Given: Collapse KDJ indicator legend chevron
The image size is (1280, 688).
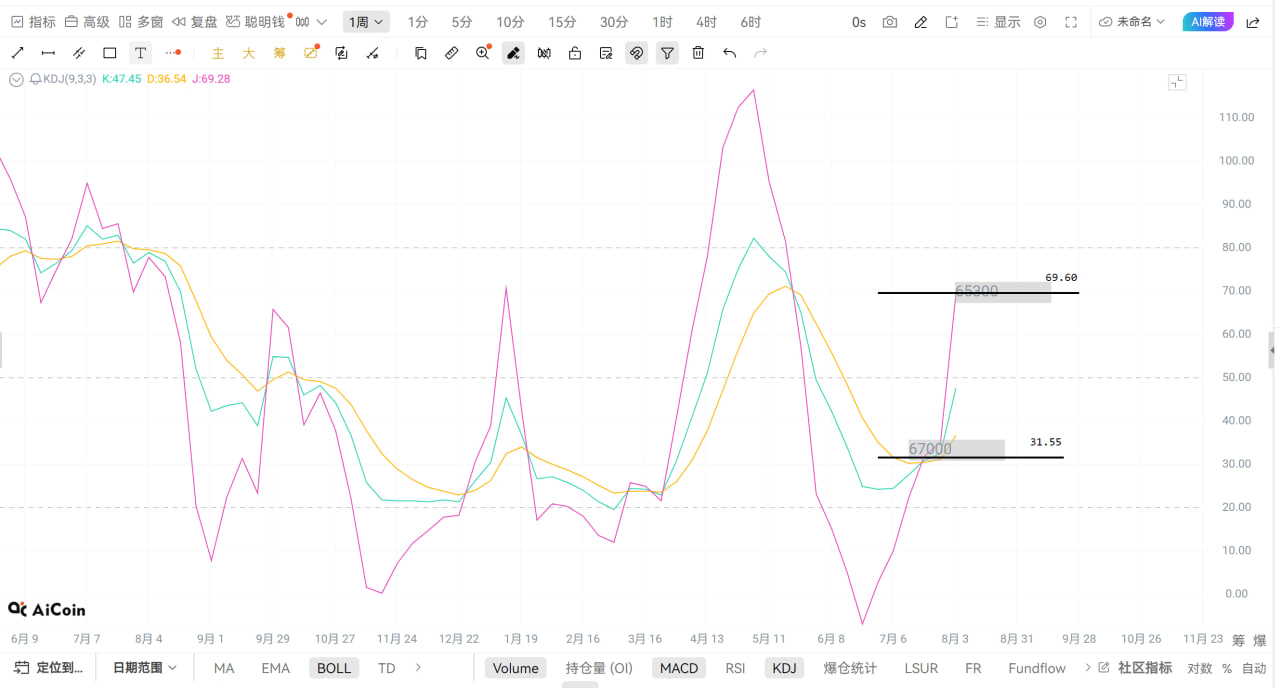Looking at the screenshot, I should tap(16, 79).
